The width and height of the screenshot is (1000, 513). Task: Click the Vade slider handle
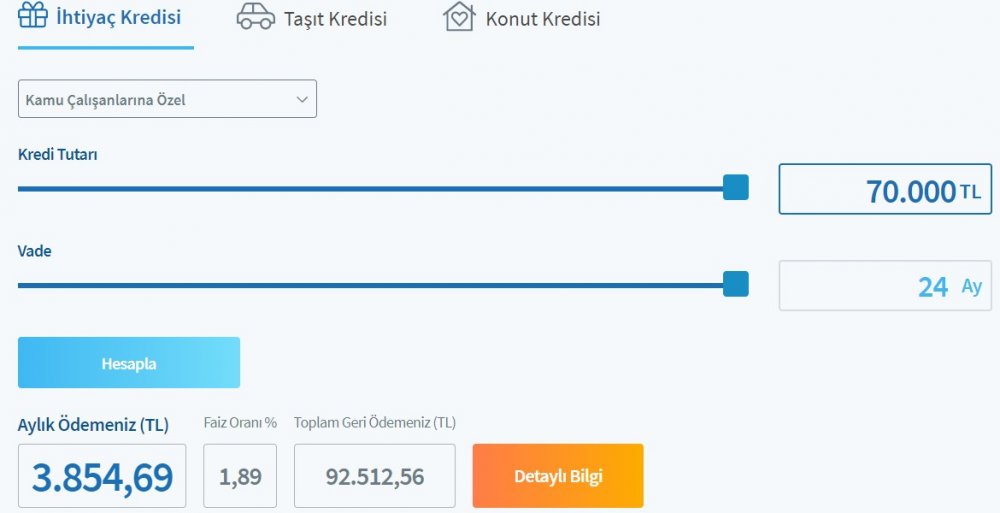coord(736,284)
